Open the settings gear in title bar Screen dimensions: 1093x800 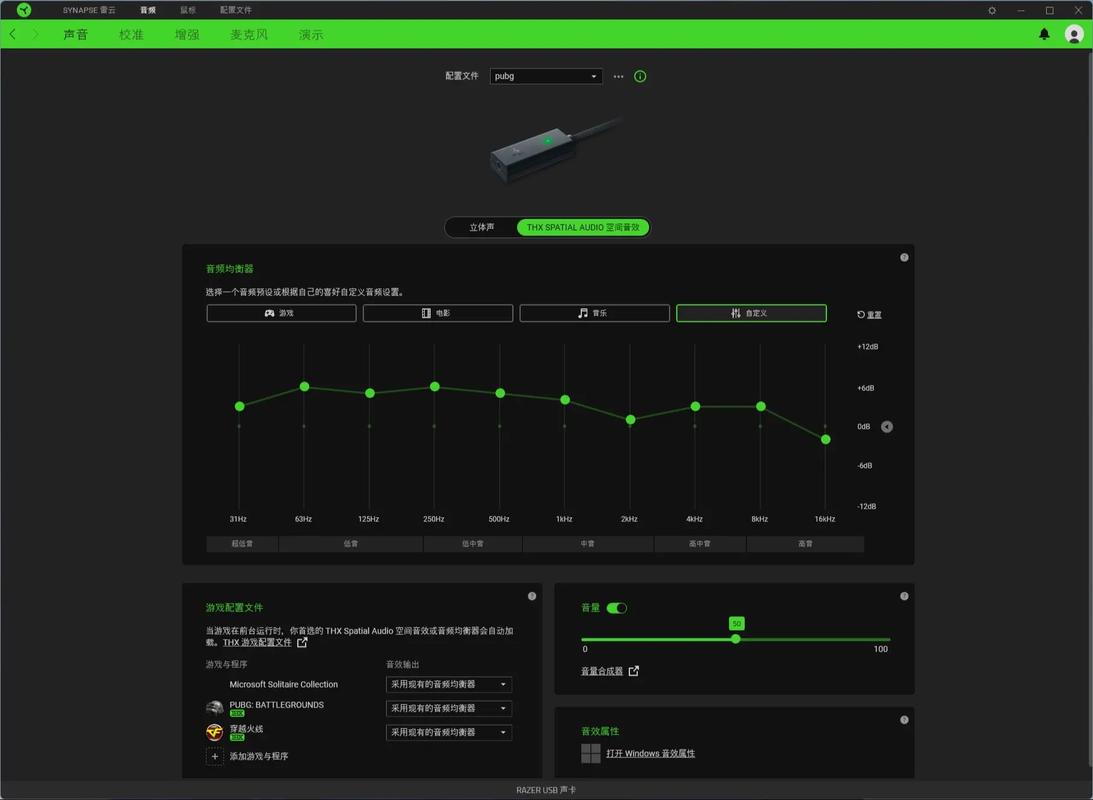pos(992,10)
